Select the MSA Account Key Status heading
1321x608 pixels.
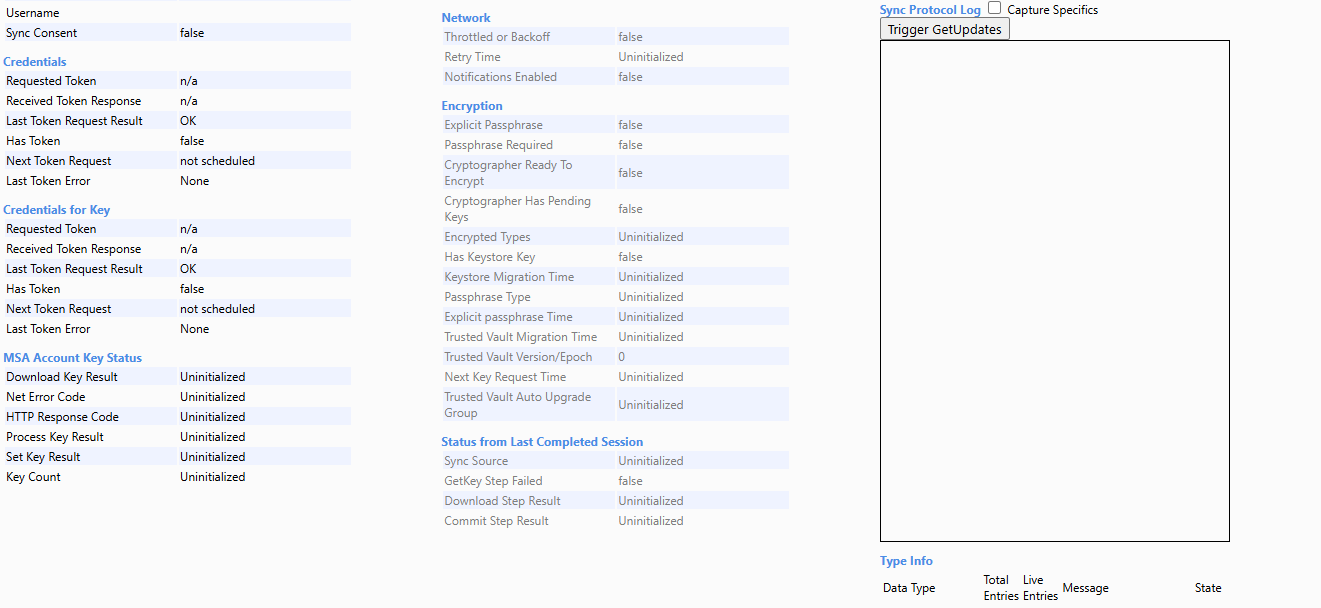72,358
